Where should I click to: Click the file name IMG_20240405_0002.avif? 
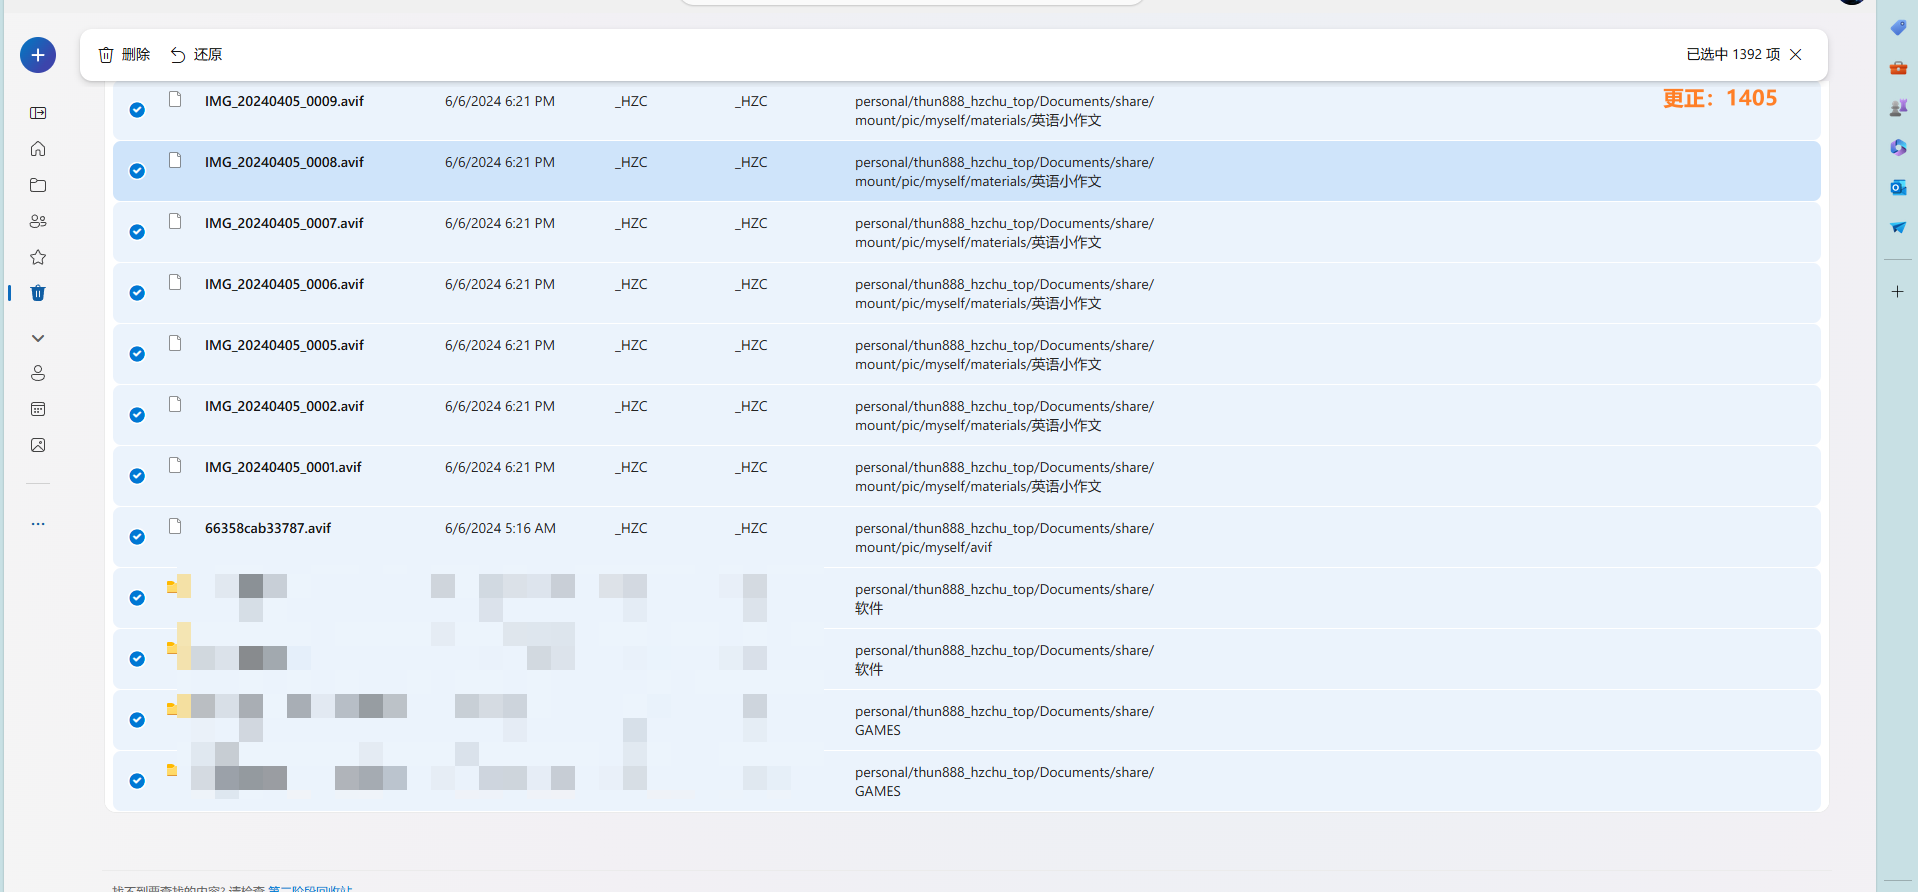284,406
